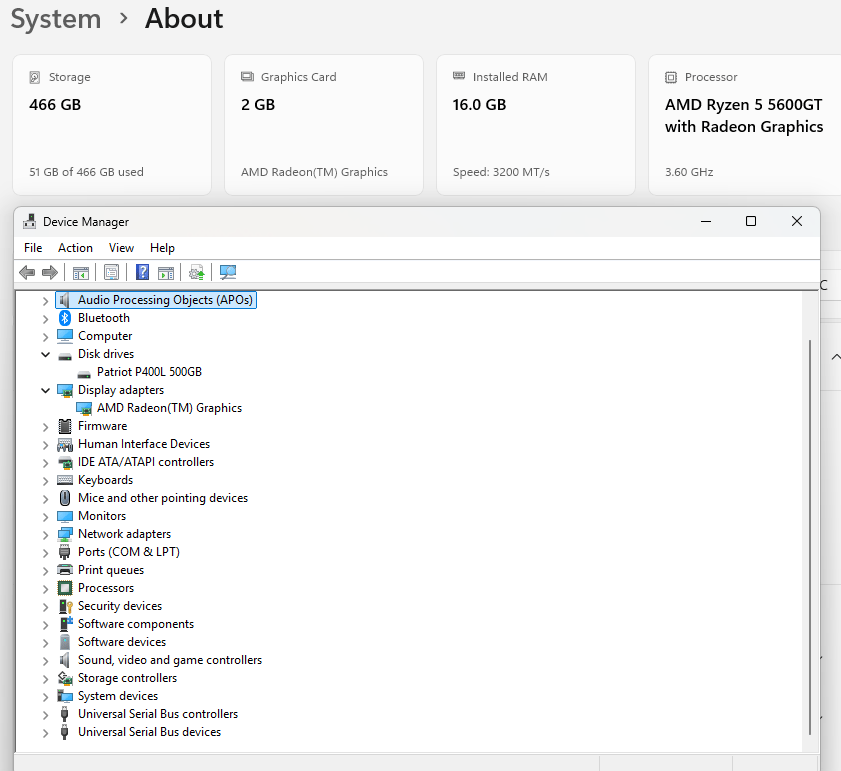Open the Properties toolbar icon
Screen dimensions: 841x771
(112, 273)
